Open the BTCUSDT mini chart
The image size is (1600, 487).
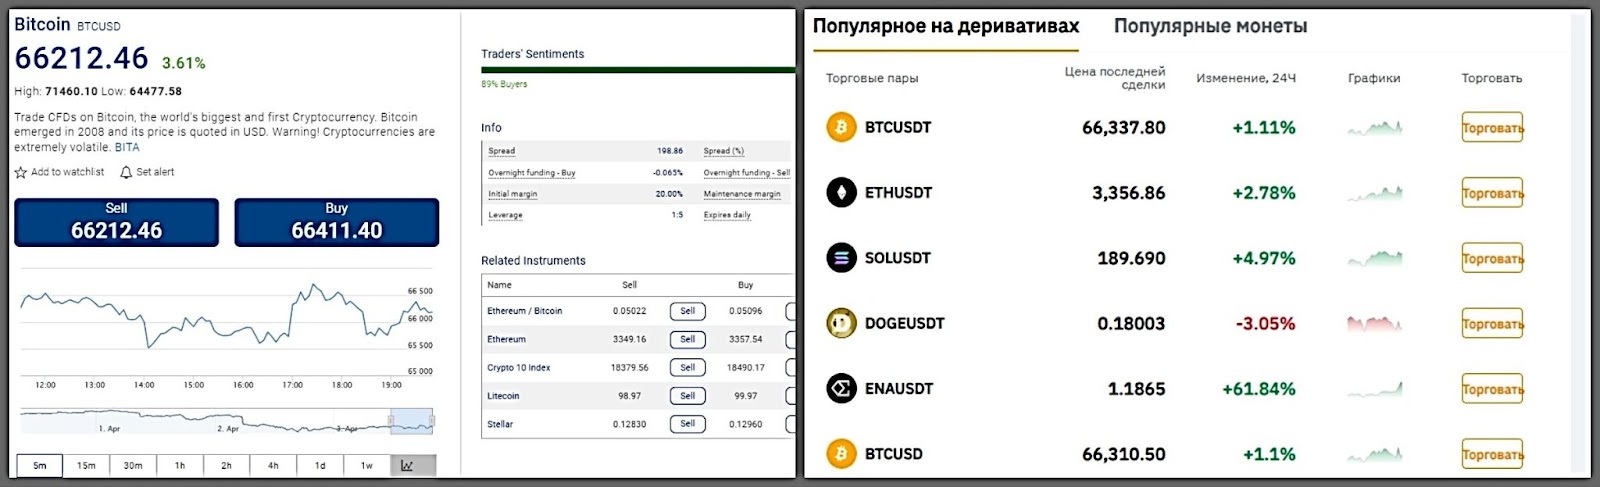click(1375, 128)
